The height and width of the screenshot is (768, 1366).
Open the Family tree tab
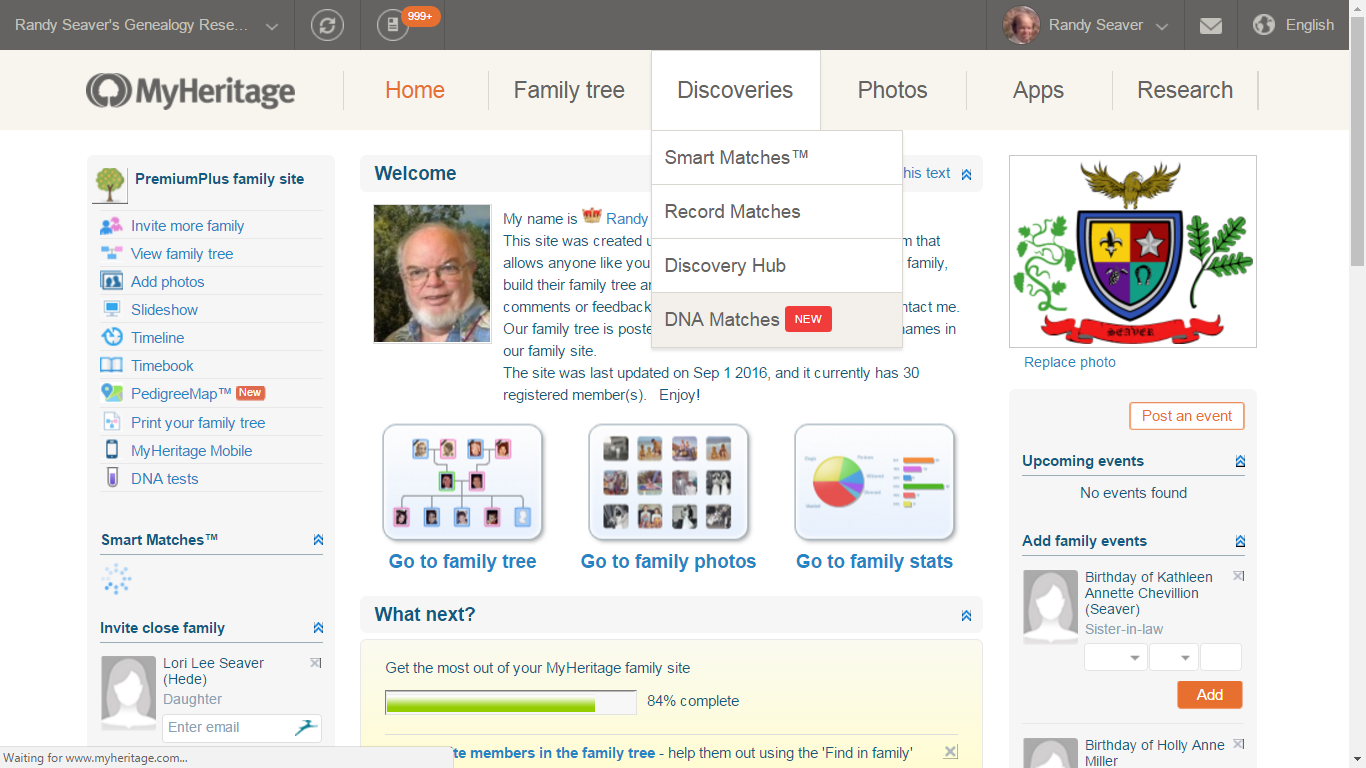(x=569, y=90)
